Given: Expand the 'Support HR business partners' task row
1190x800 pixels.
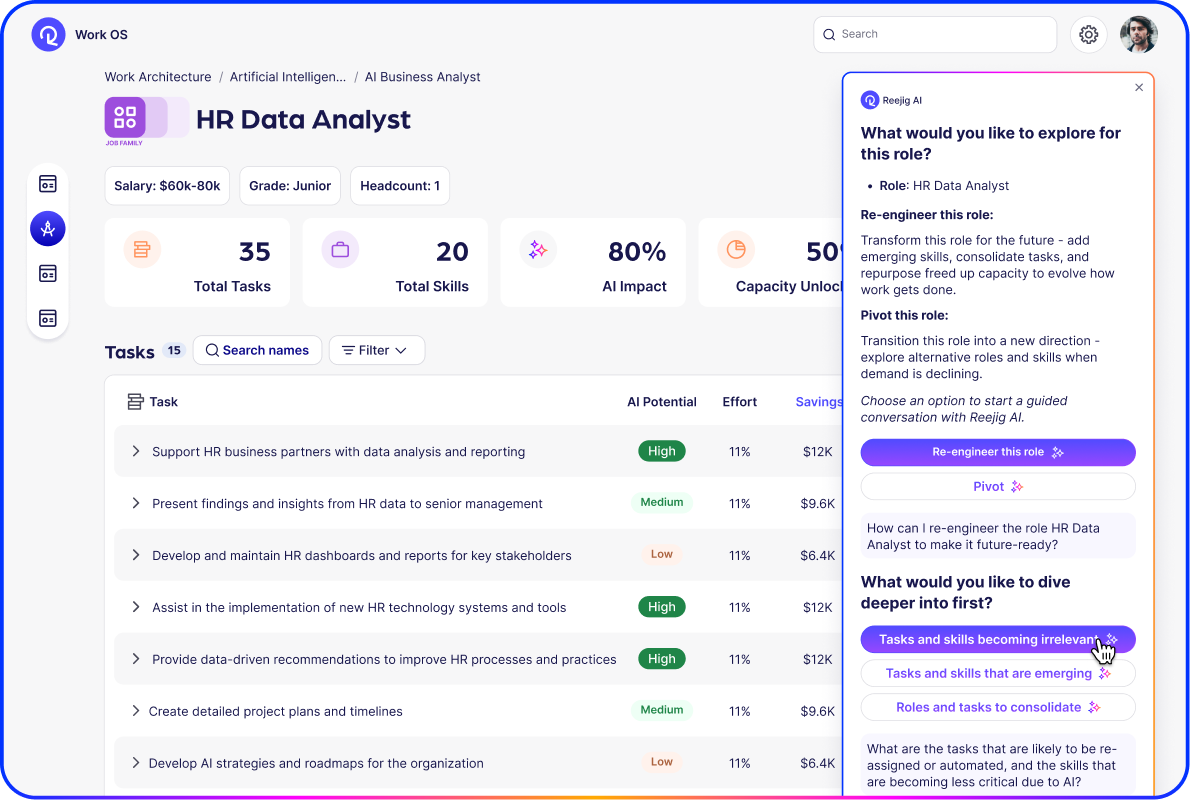Looking at the screenshot, I should (136, 452).
